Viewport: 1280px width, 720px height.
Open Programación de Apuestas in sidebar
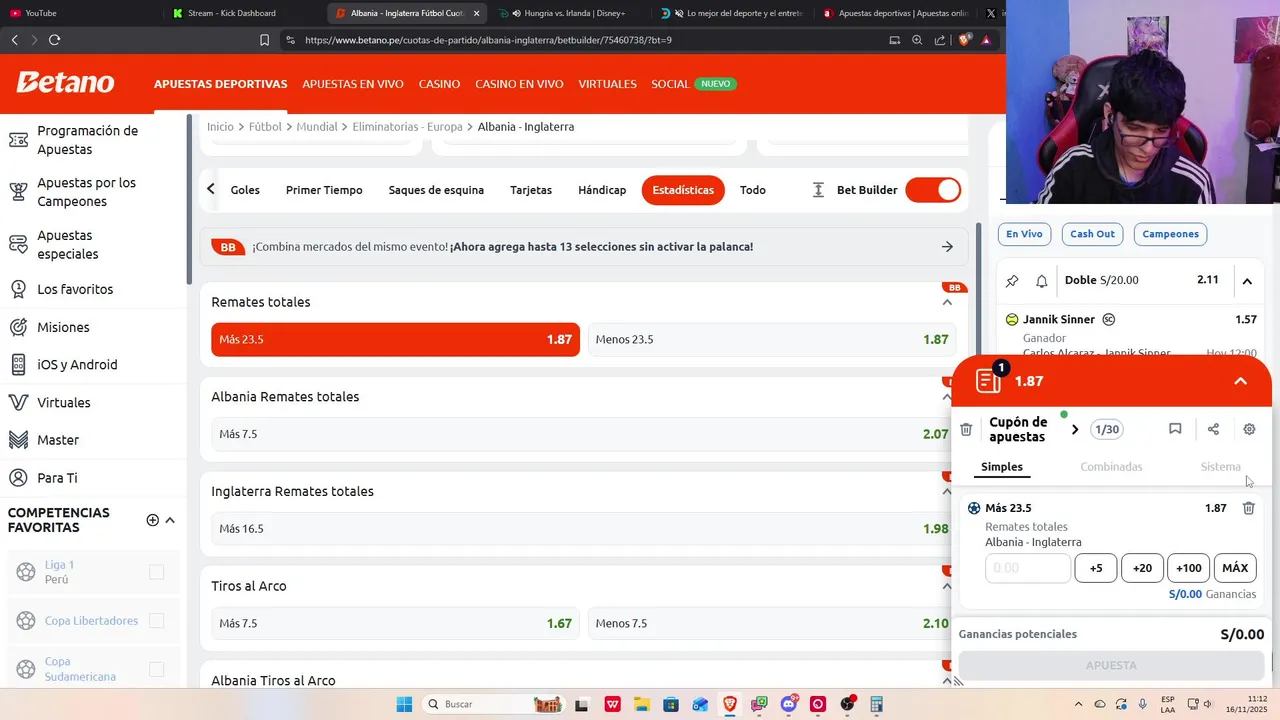[x=90, y=140]
